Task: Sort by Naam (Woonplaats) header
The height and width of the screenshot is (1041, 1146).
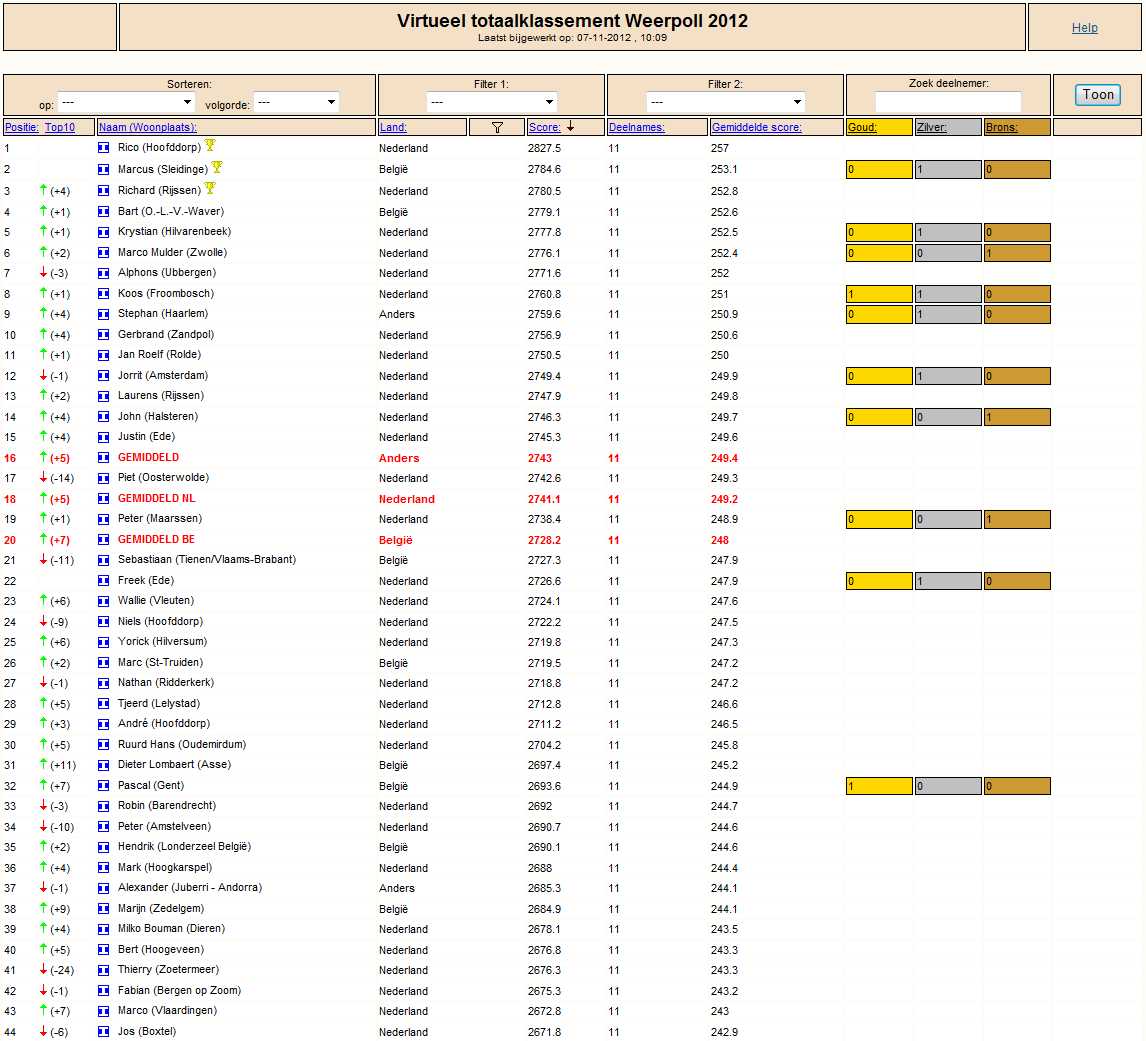Action: pyautogui.click(x=148, y=127)
